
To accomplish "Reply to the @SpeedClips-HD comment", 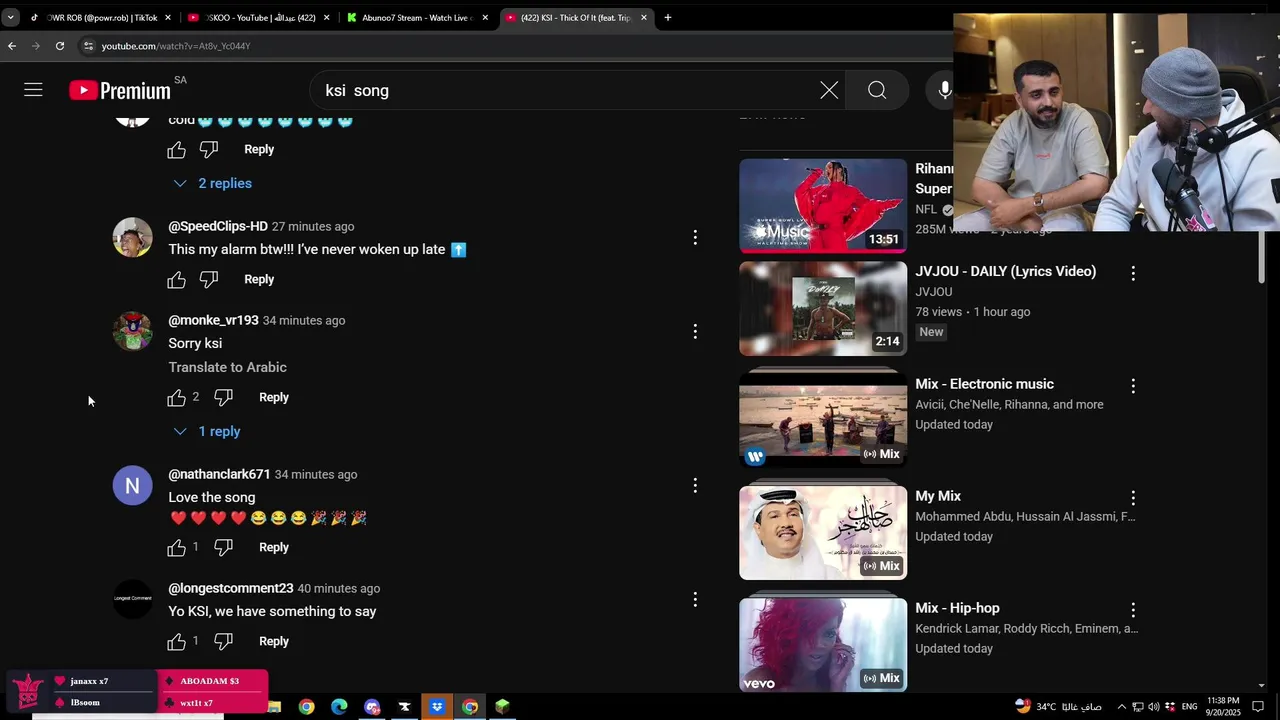I will pos(259,280).
